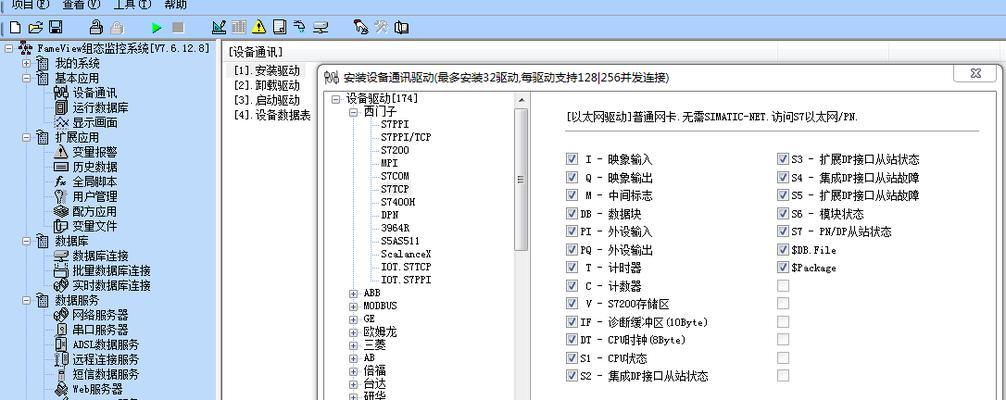Open the 项目(F) menu
The image size is (1006, 400).
pyautogui.click(x=30, y=4)
